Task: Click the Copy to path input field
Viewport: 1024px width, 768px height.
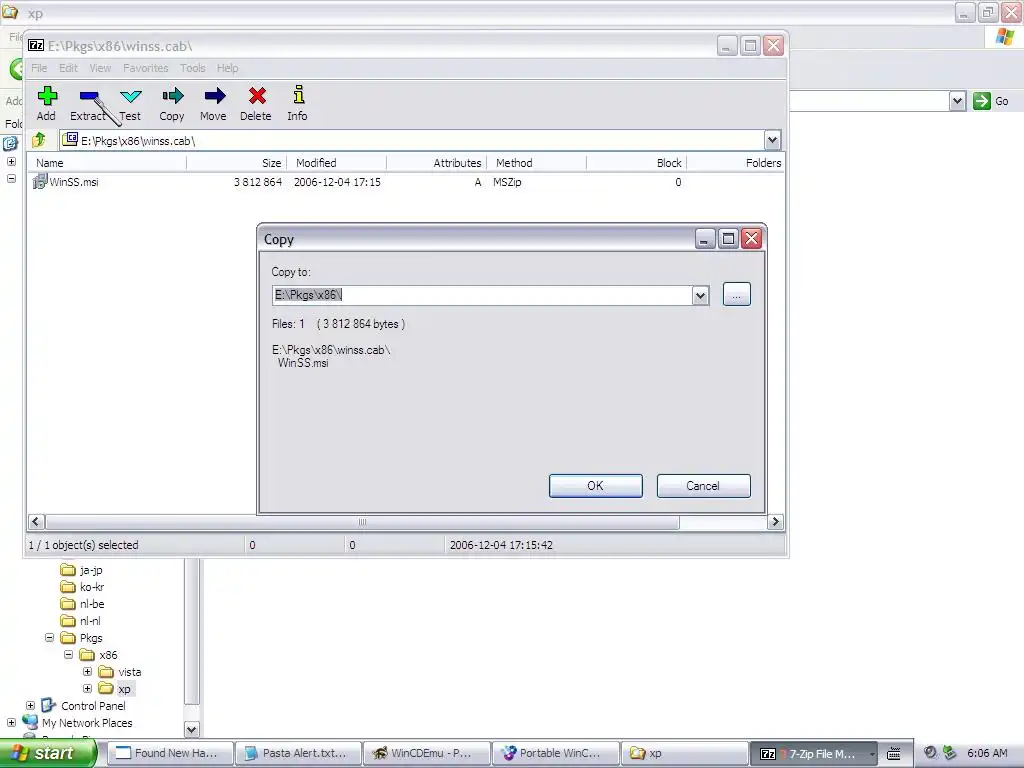Action: click(x=482, y=295)
